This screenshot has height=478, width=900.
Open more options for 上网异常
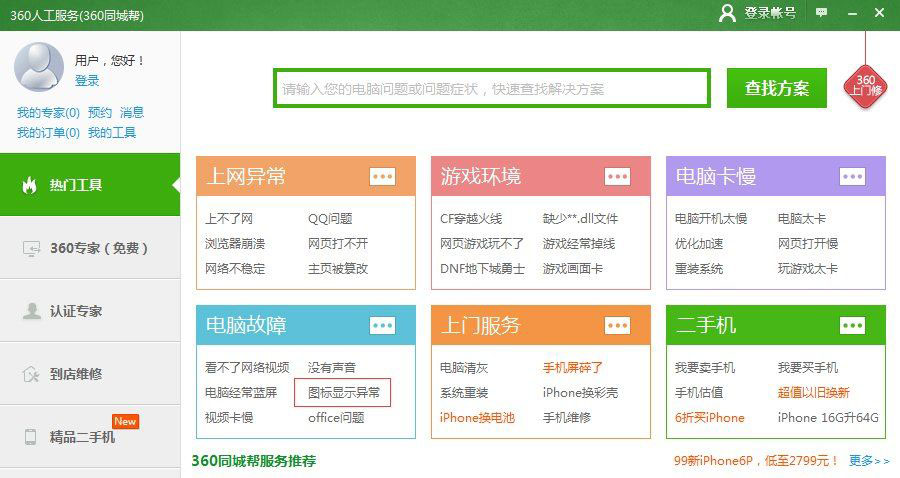point(382,176)
